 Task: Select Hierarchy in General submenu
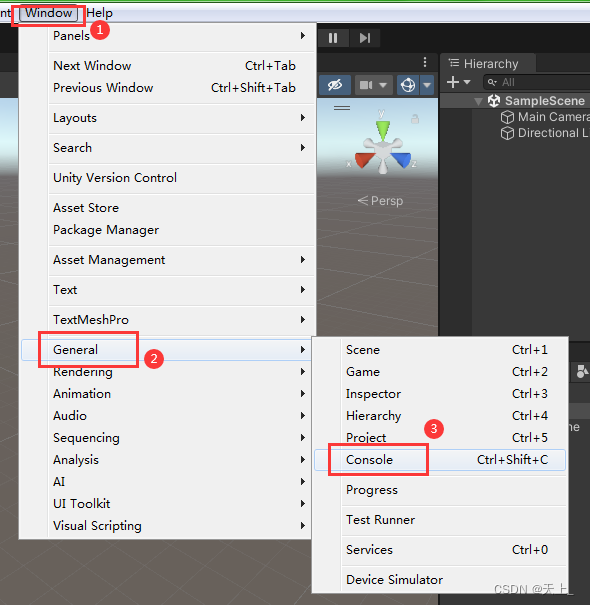click(440, 416)
